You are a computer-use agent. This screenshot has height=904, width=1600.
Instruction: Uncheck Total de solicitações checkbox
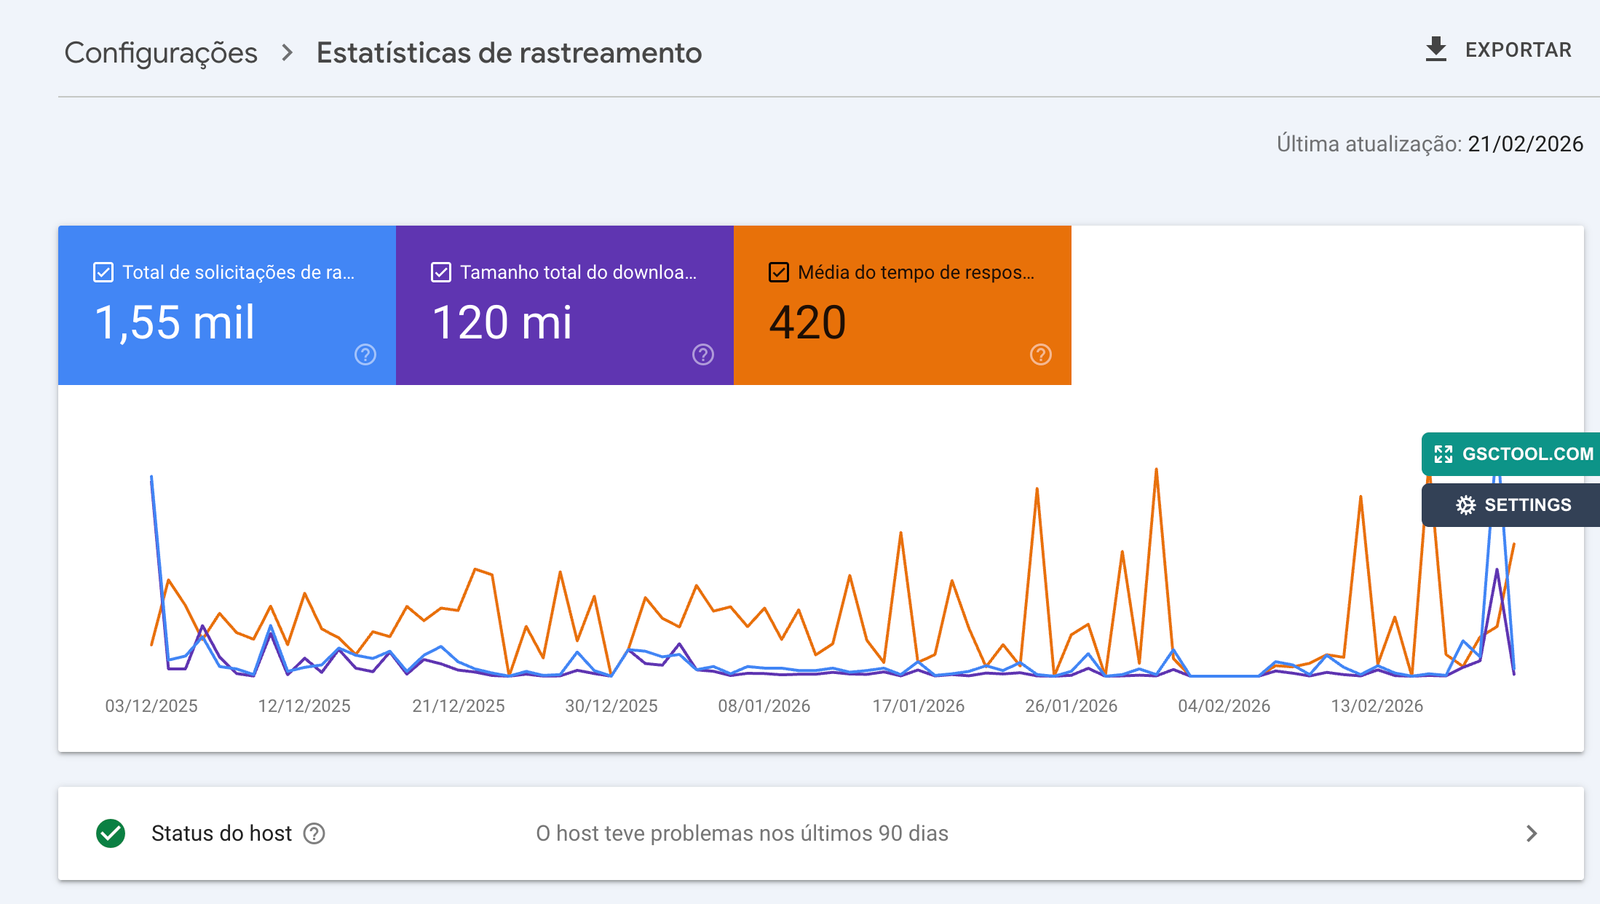pyautogui.click(x=103, y=272)
